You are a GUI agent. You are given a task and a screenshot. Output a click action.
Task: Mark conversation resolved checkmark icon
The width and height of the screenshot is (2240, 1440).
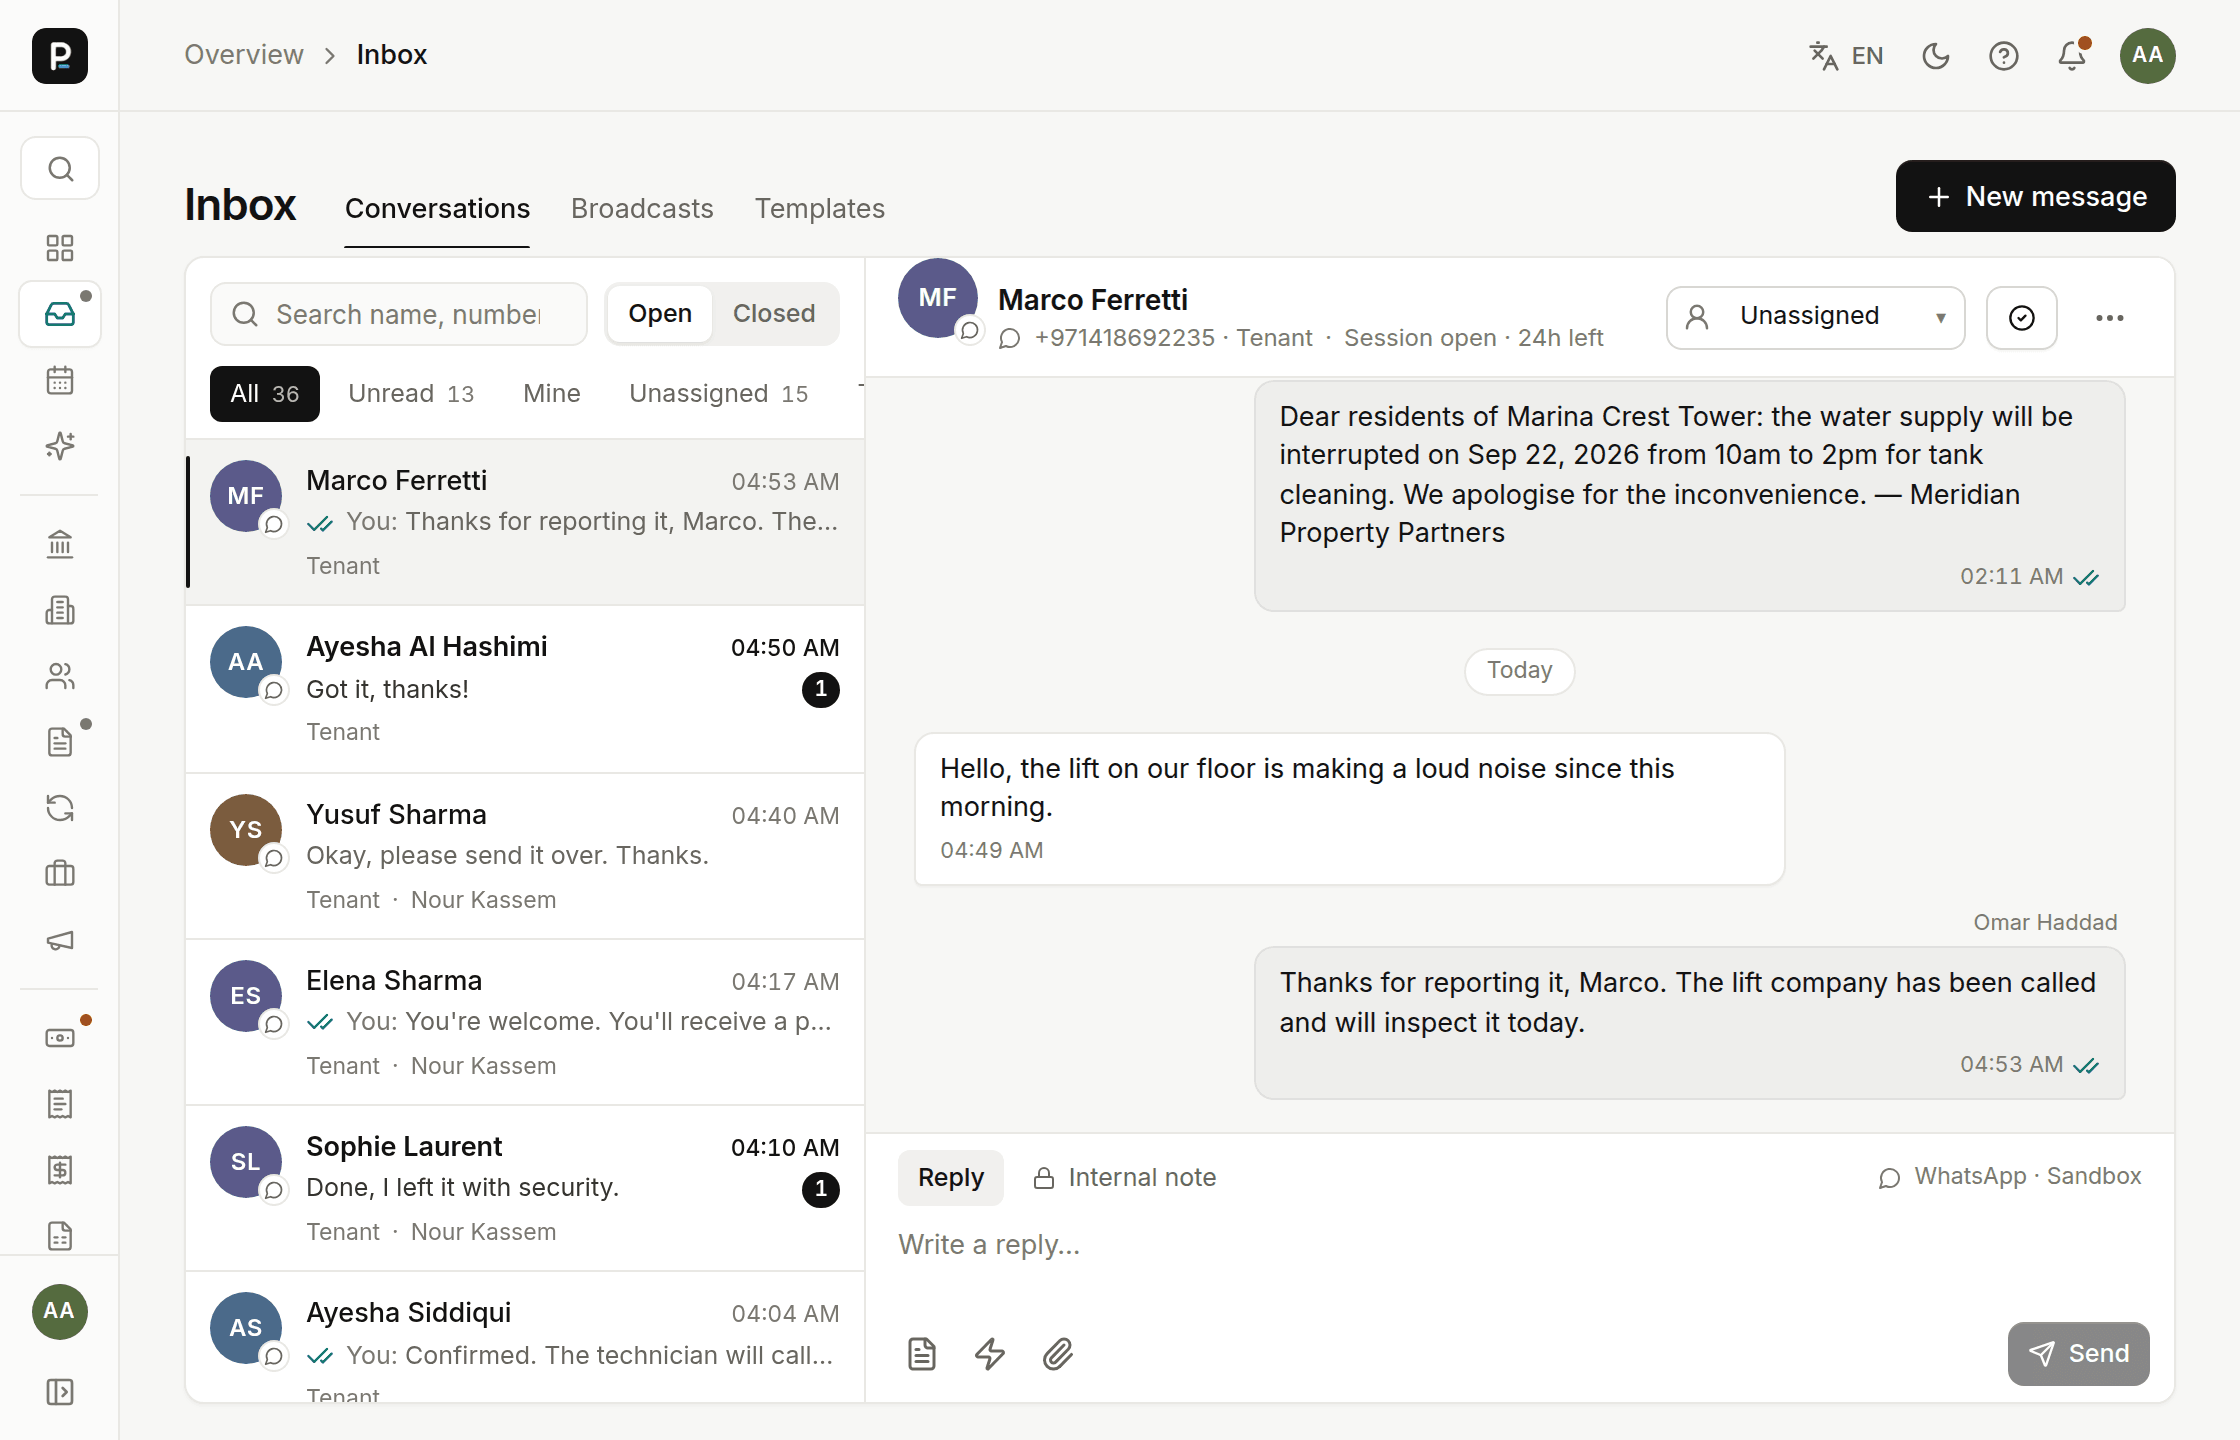[x=2022, y=318]
